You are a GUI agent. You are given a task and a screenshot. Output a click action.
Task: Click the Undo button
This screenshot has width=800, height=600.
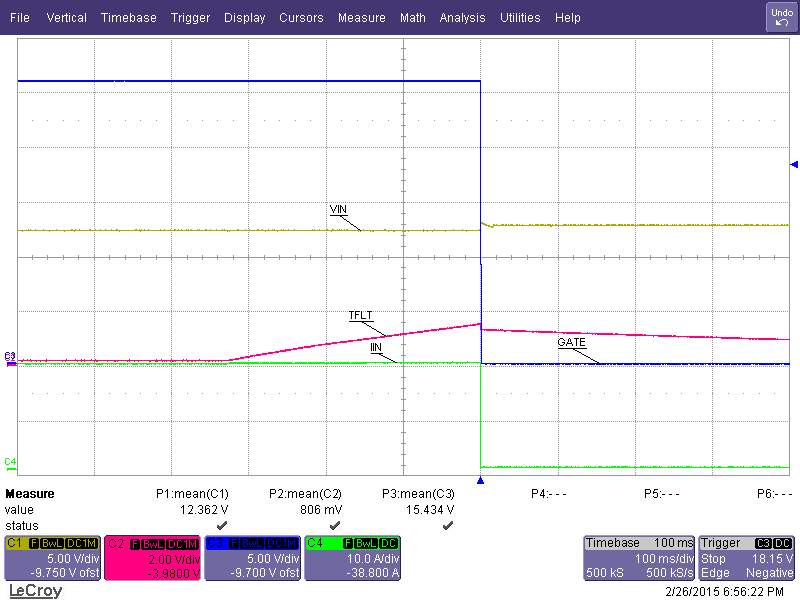point(780,17)
